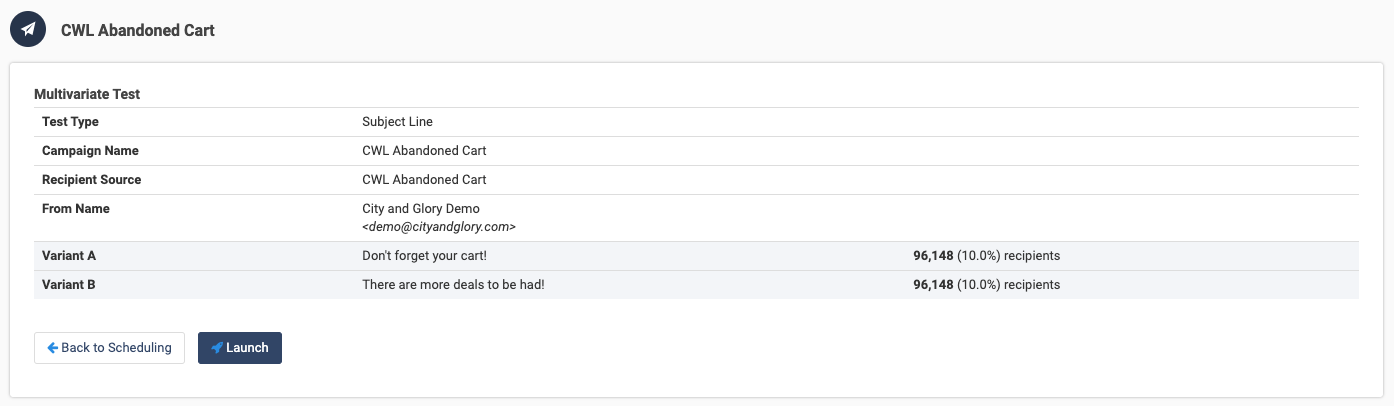1394x406 pixels.
Task: Click Variant A's 96,148 recipients count
Action: [986, 256]
